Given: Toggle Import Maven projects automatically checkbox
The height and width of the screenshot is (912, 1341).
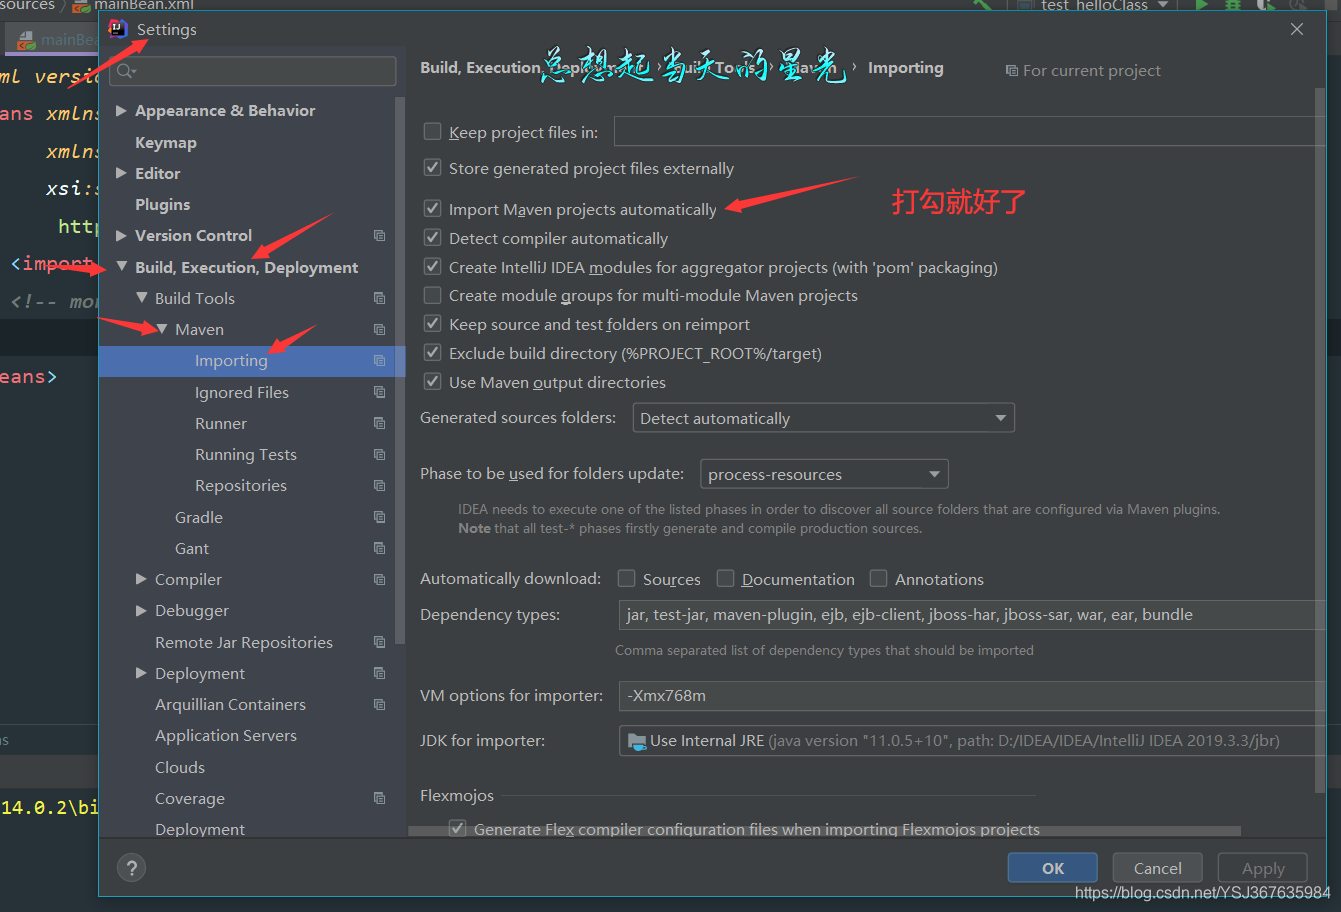Looking at the screenshot, I should pyautogui.click(x=432, y=208).
